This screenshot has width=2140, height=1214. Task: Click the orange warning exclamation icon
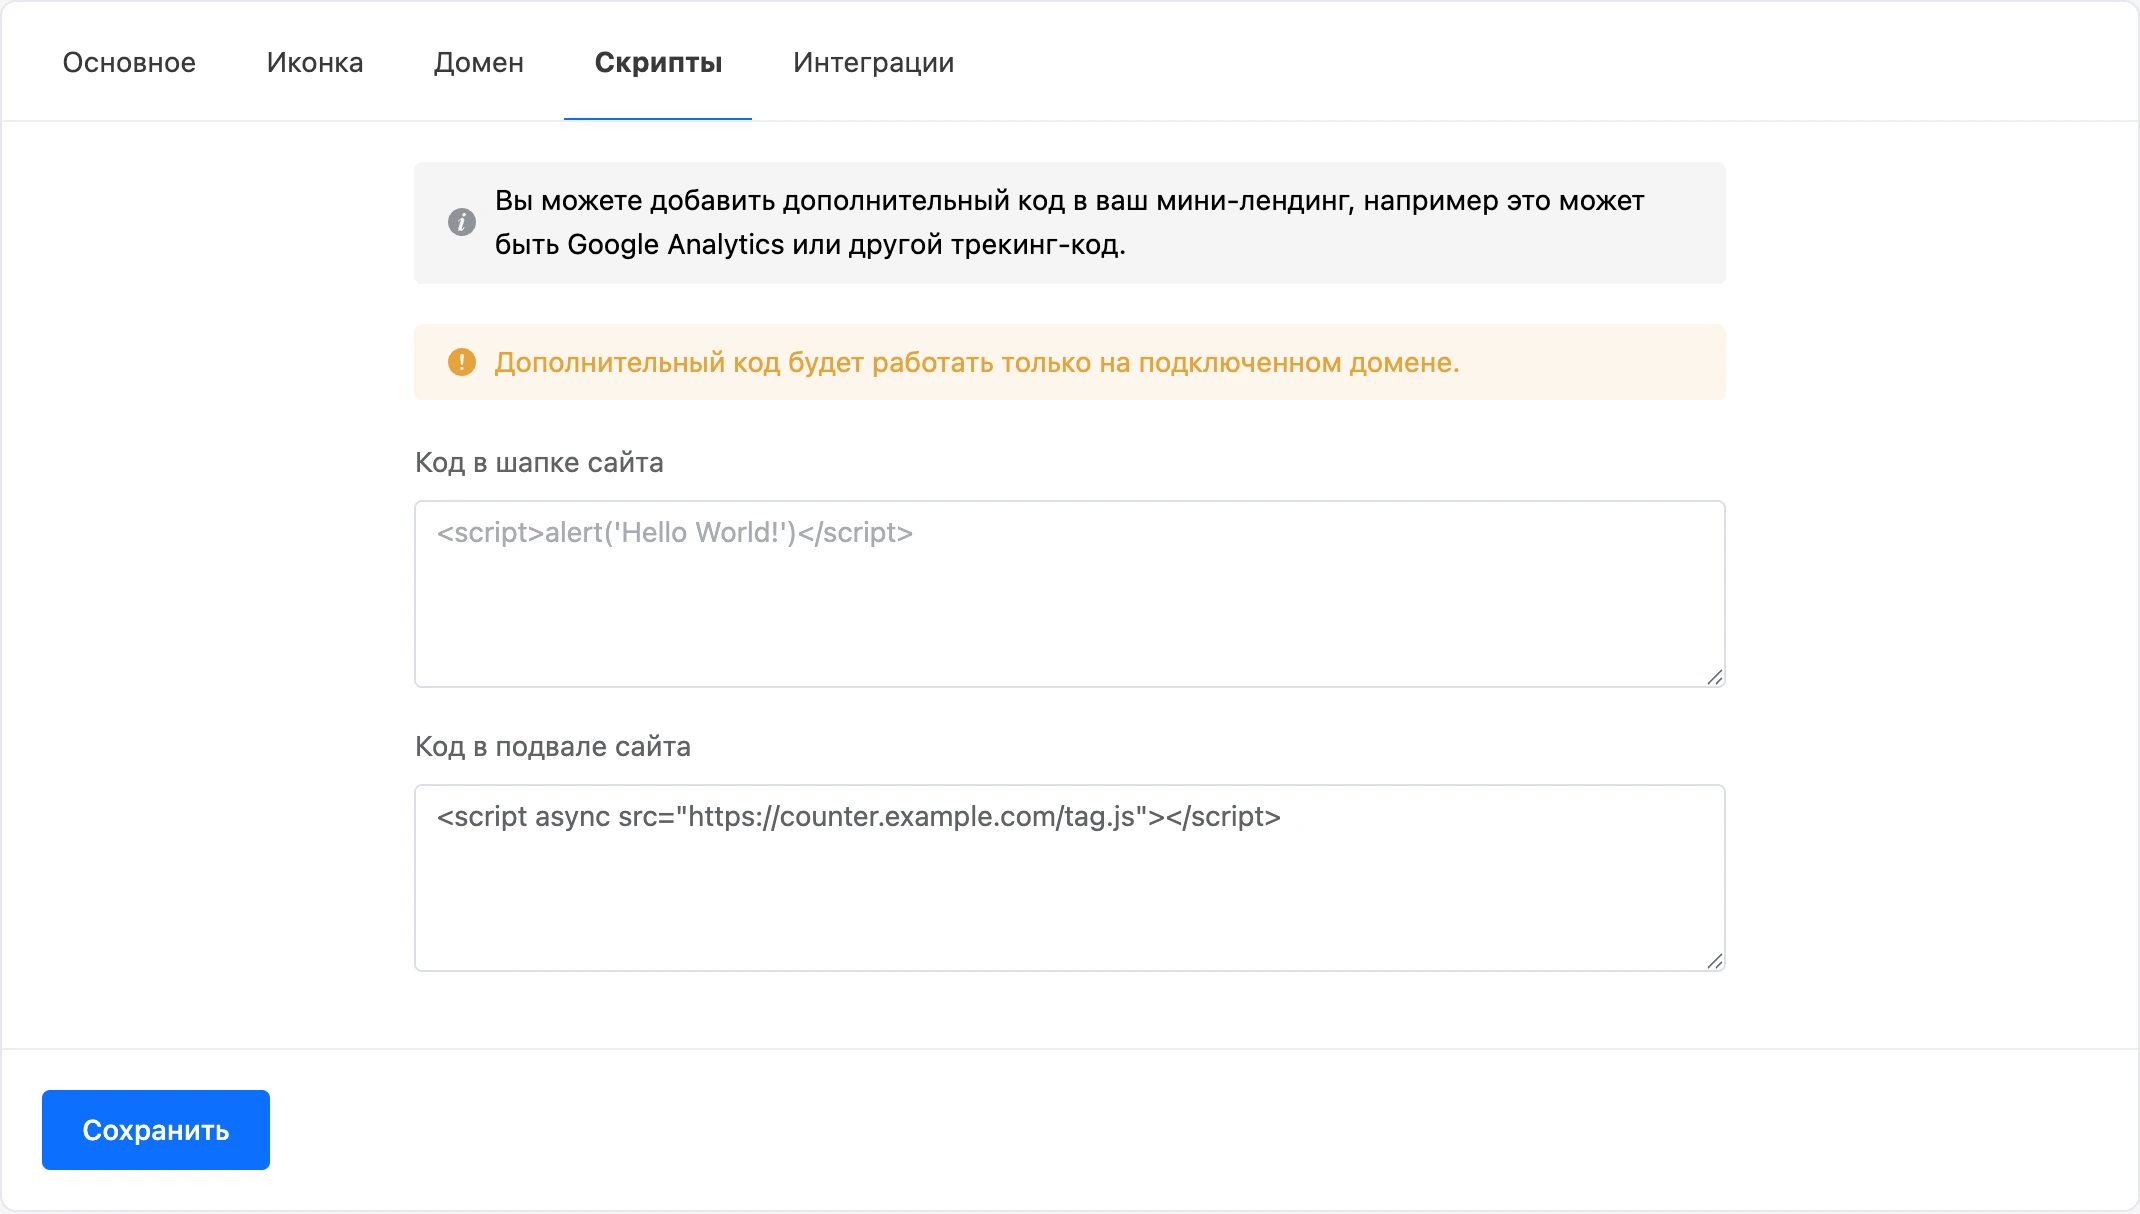(x=461, y=362)
